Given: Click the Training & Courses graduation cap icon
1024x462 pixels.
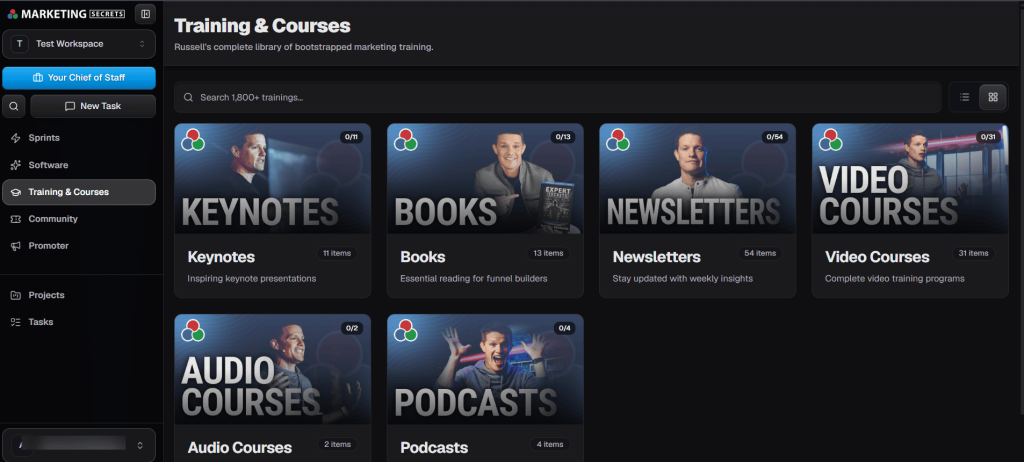Looking at the screenshot, I should click(16, 192).
